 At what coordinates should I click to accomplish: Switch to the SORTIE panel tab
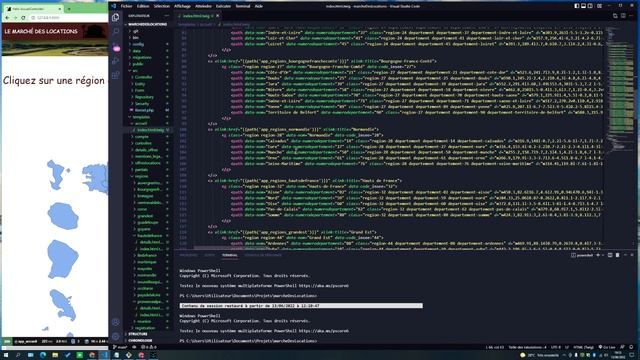point(210,255)
